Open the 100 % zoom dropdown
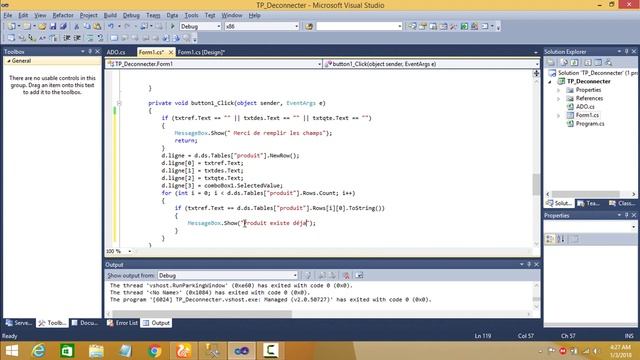The image size is (640, 360). pyautogui.click(x=129, y=251)
